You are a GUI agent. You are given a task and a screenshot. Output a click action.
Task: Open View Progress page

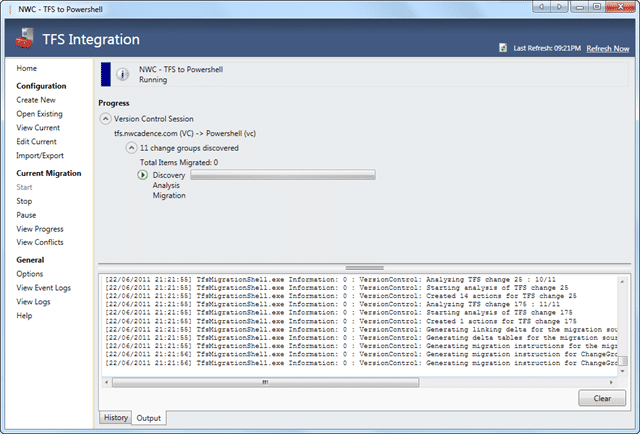click(x=40, y=229)
